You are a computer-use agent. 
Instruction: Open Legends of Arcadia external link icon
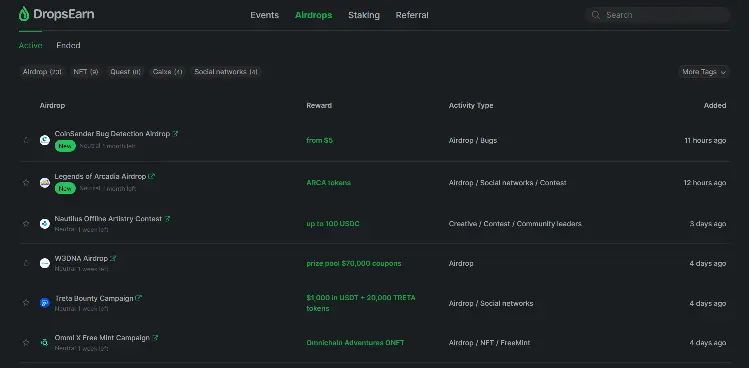[152, 176]
